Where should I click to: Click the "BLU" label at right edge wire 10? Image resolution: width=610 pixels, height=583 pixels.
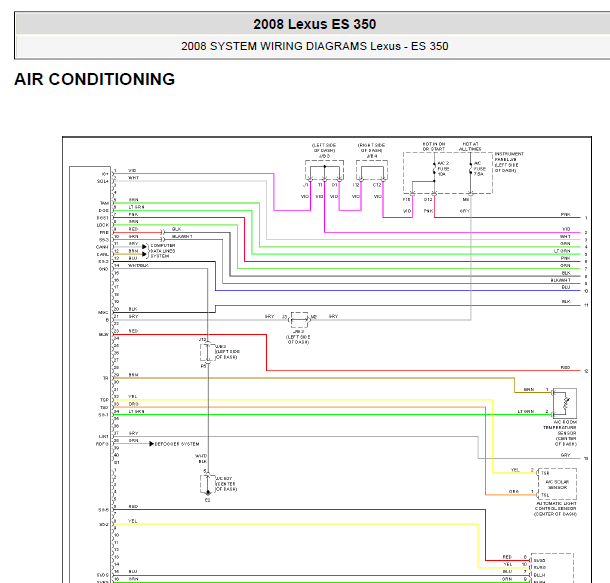coord(566,287)
